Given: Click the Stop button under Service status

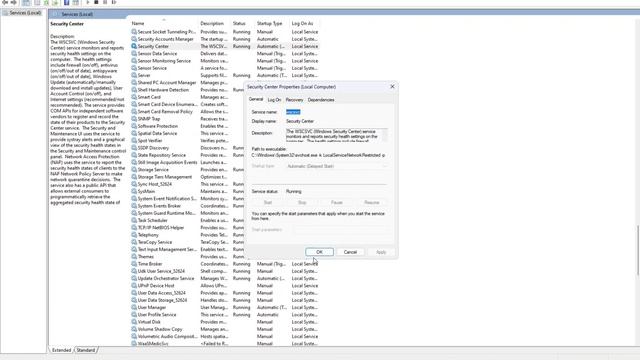Looking at the screenshot, I should point(302,202).
